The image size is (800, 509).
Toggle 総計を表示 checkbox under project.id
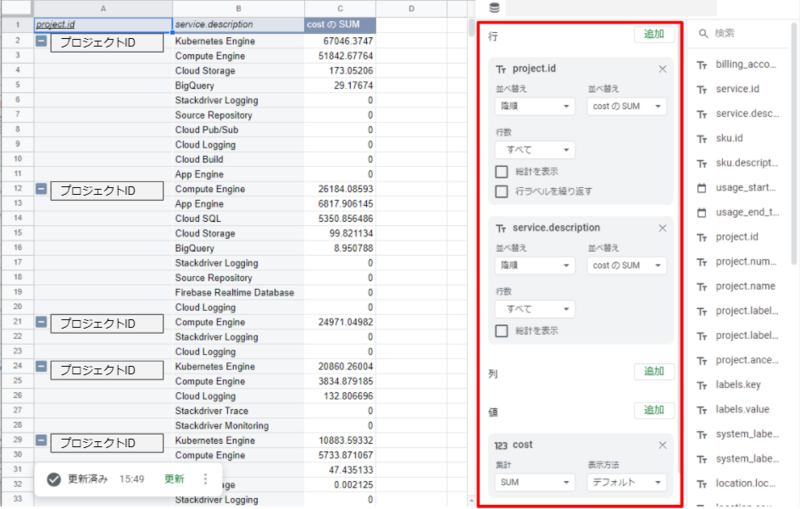tap(502, 171)
